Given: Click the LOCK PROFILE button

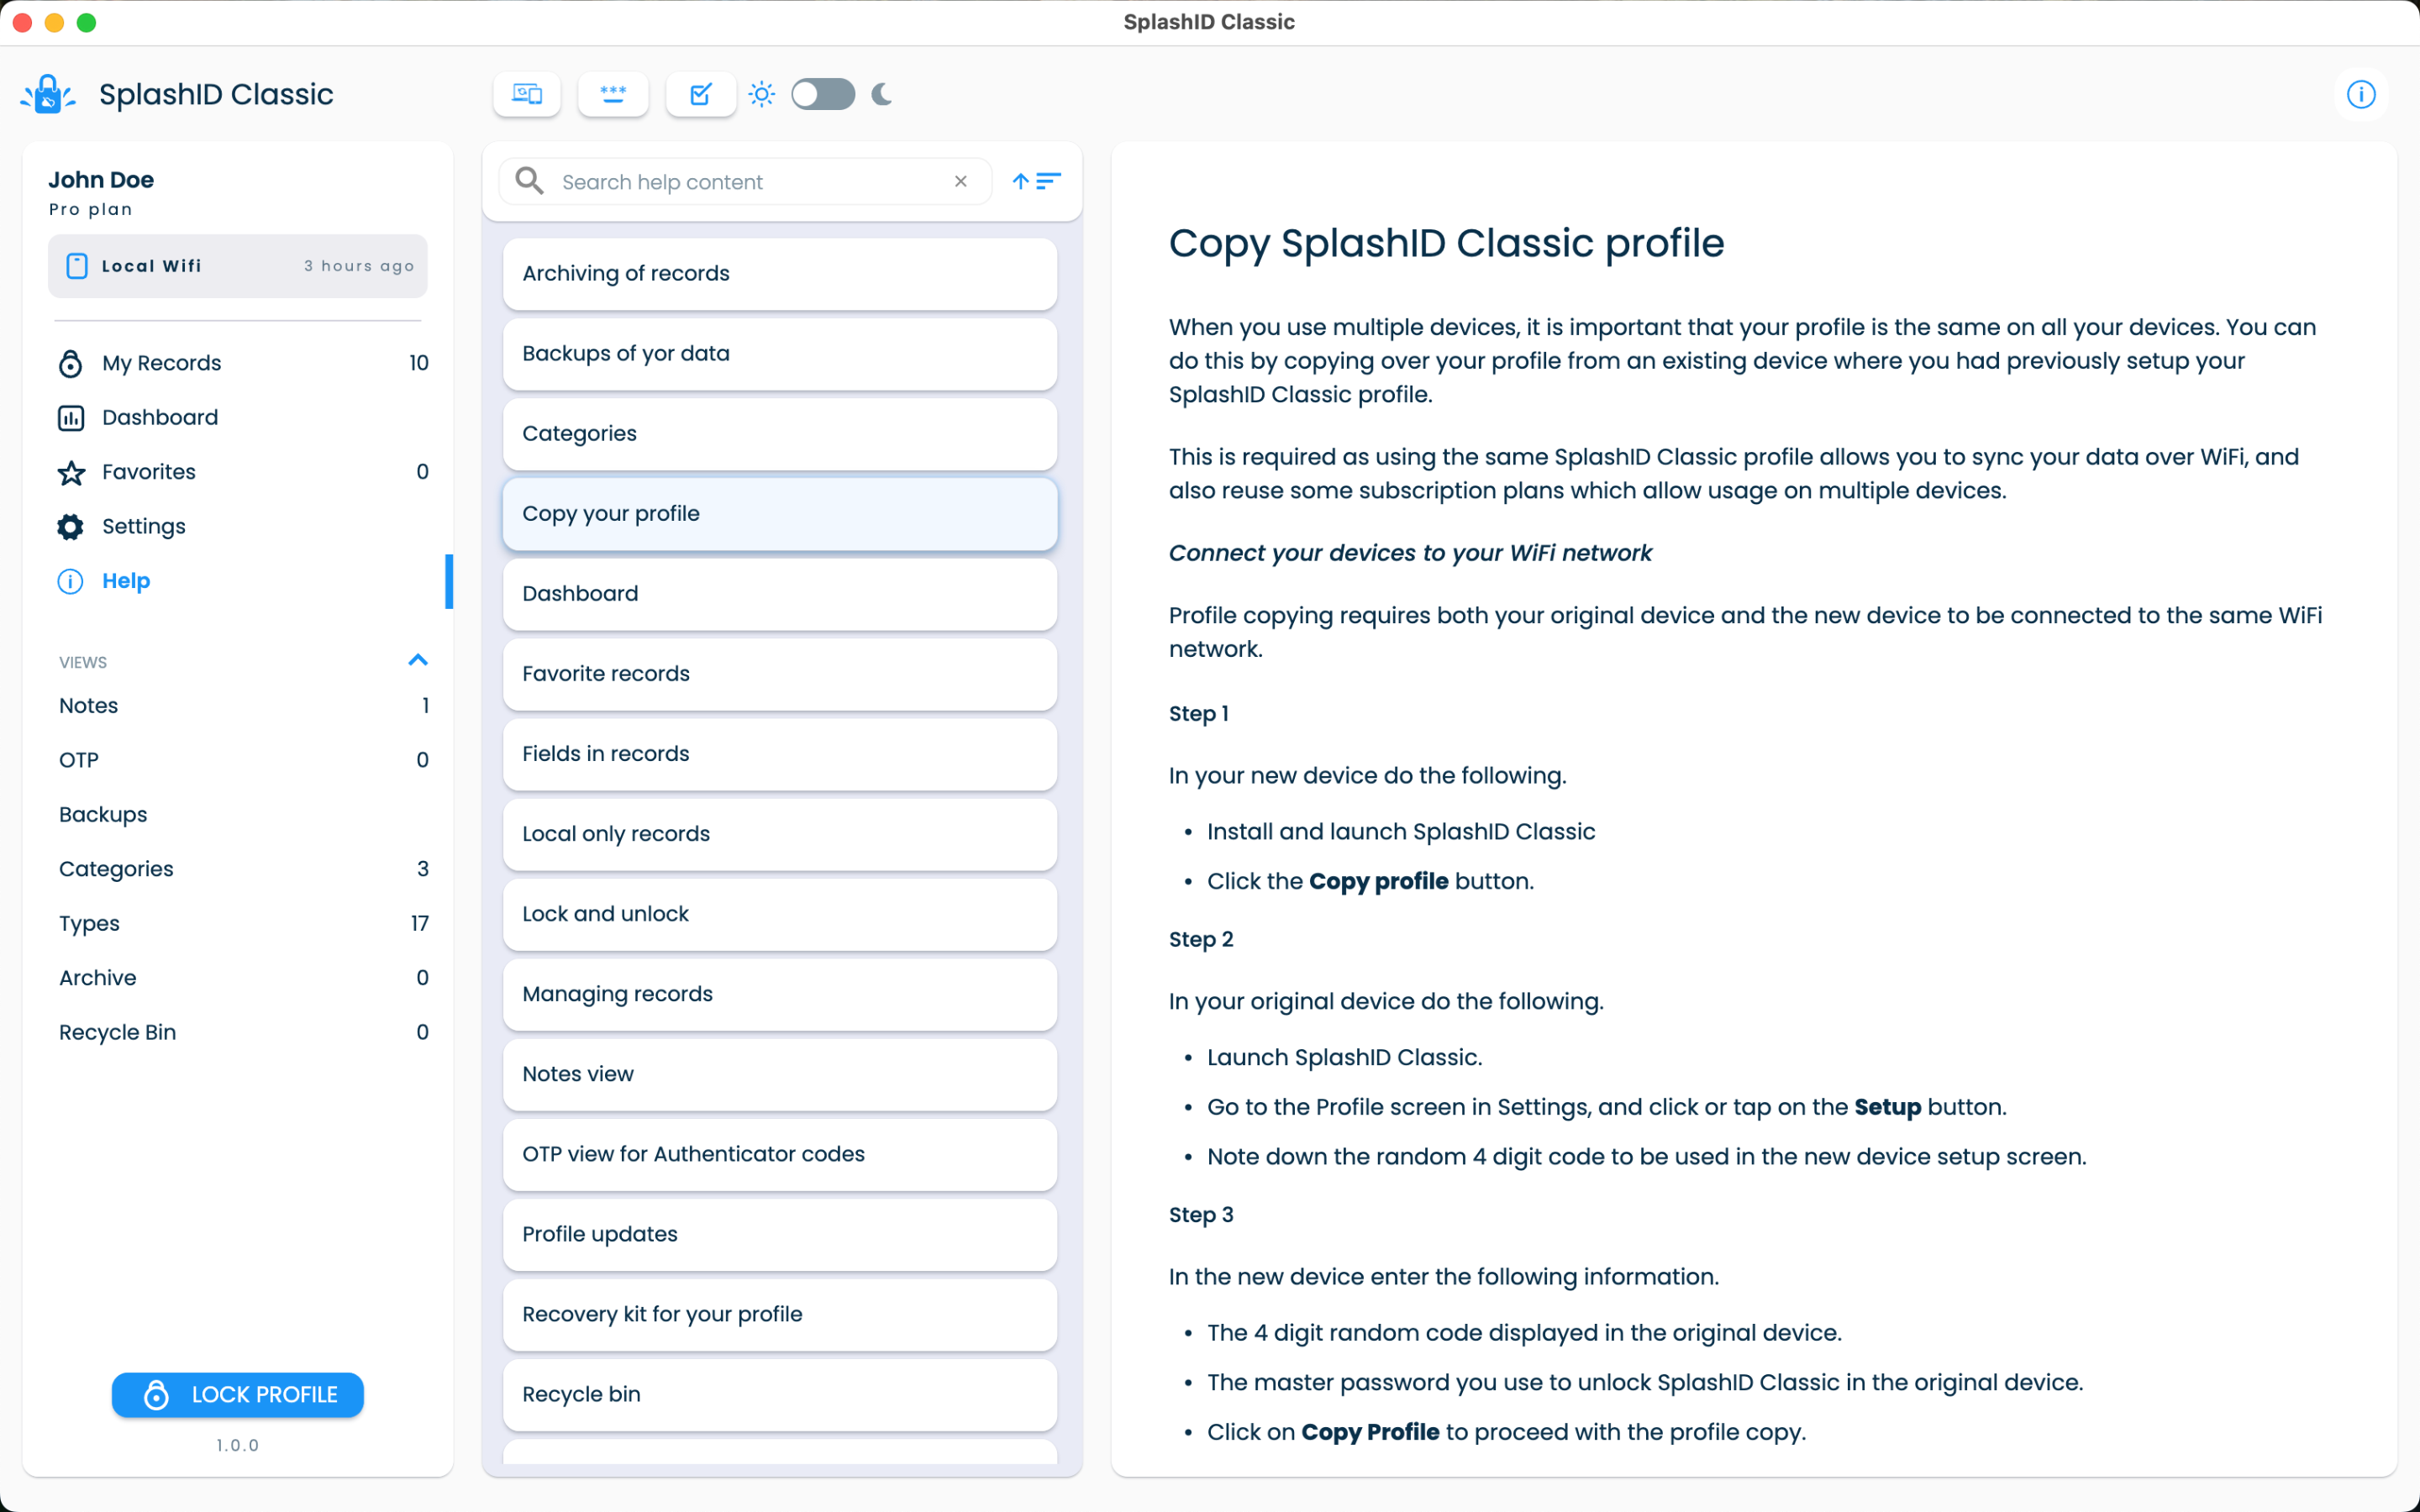Looking at the screenshot, I should [238, 1395].
